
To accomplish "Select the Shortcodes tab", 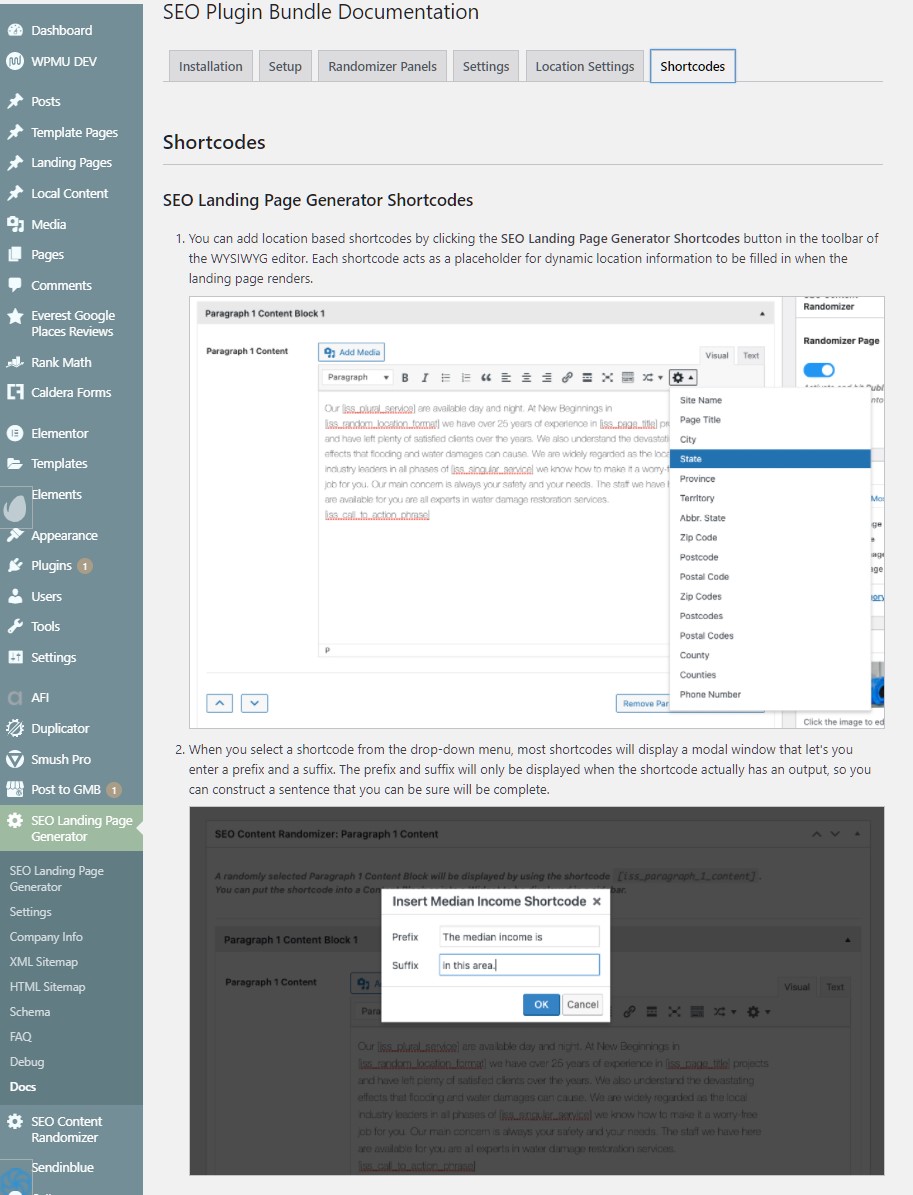I will [x=693, y=66].
